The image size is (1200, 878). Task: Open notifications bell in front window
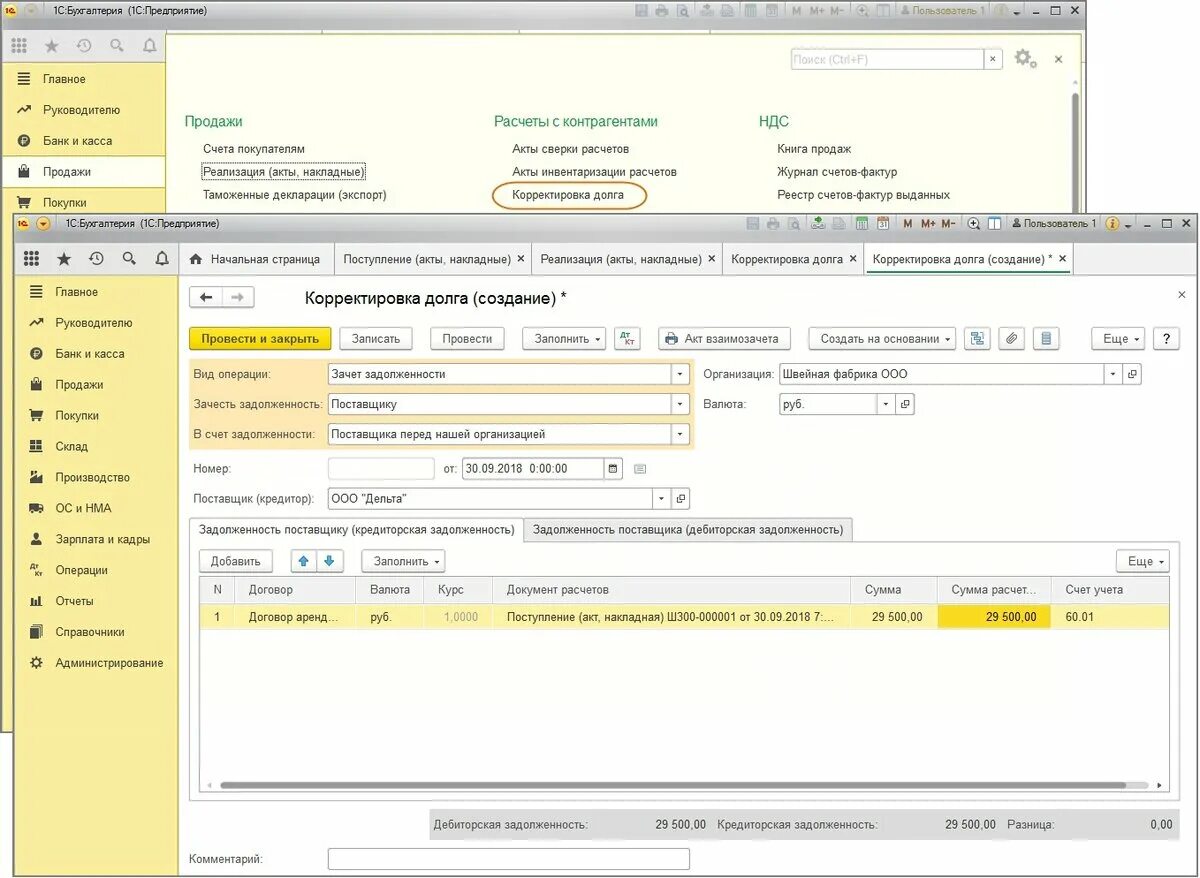tap(162, 259)
